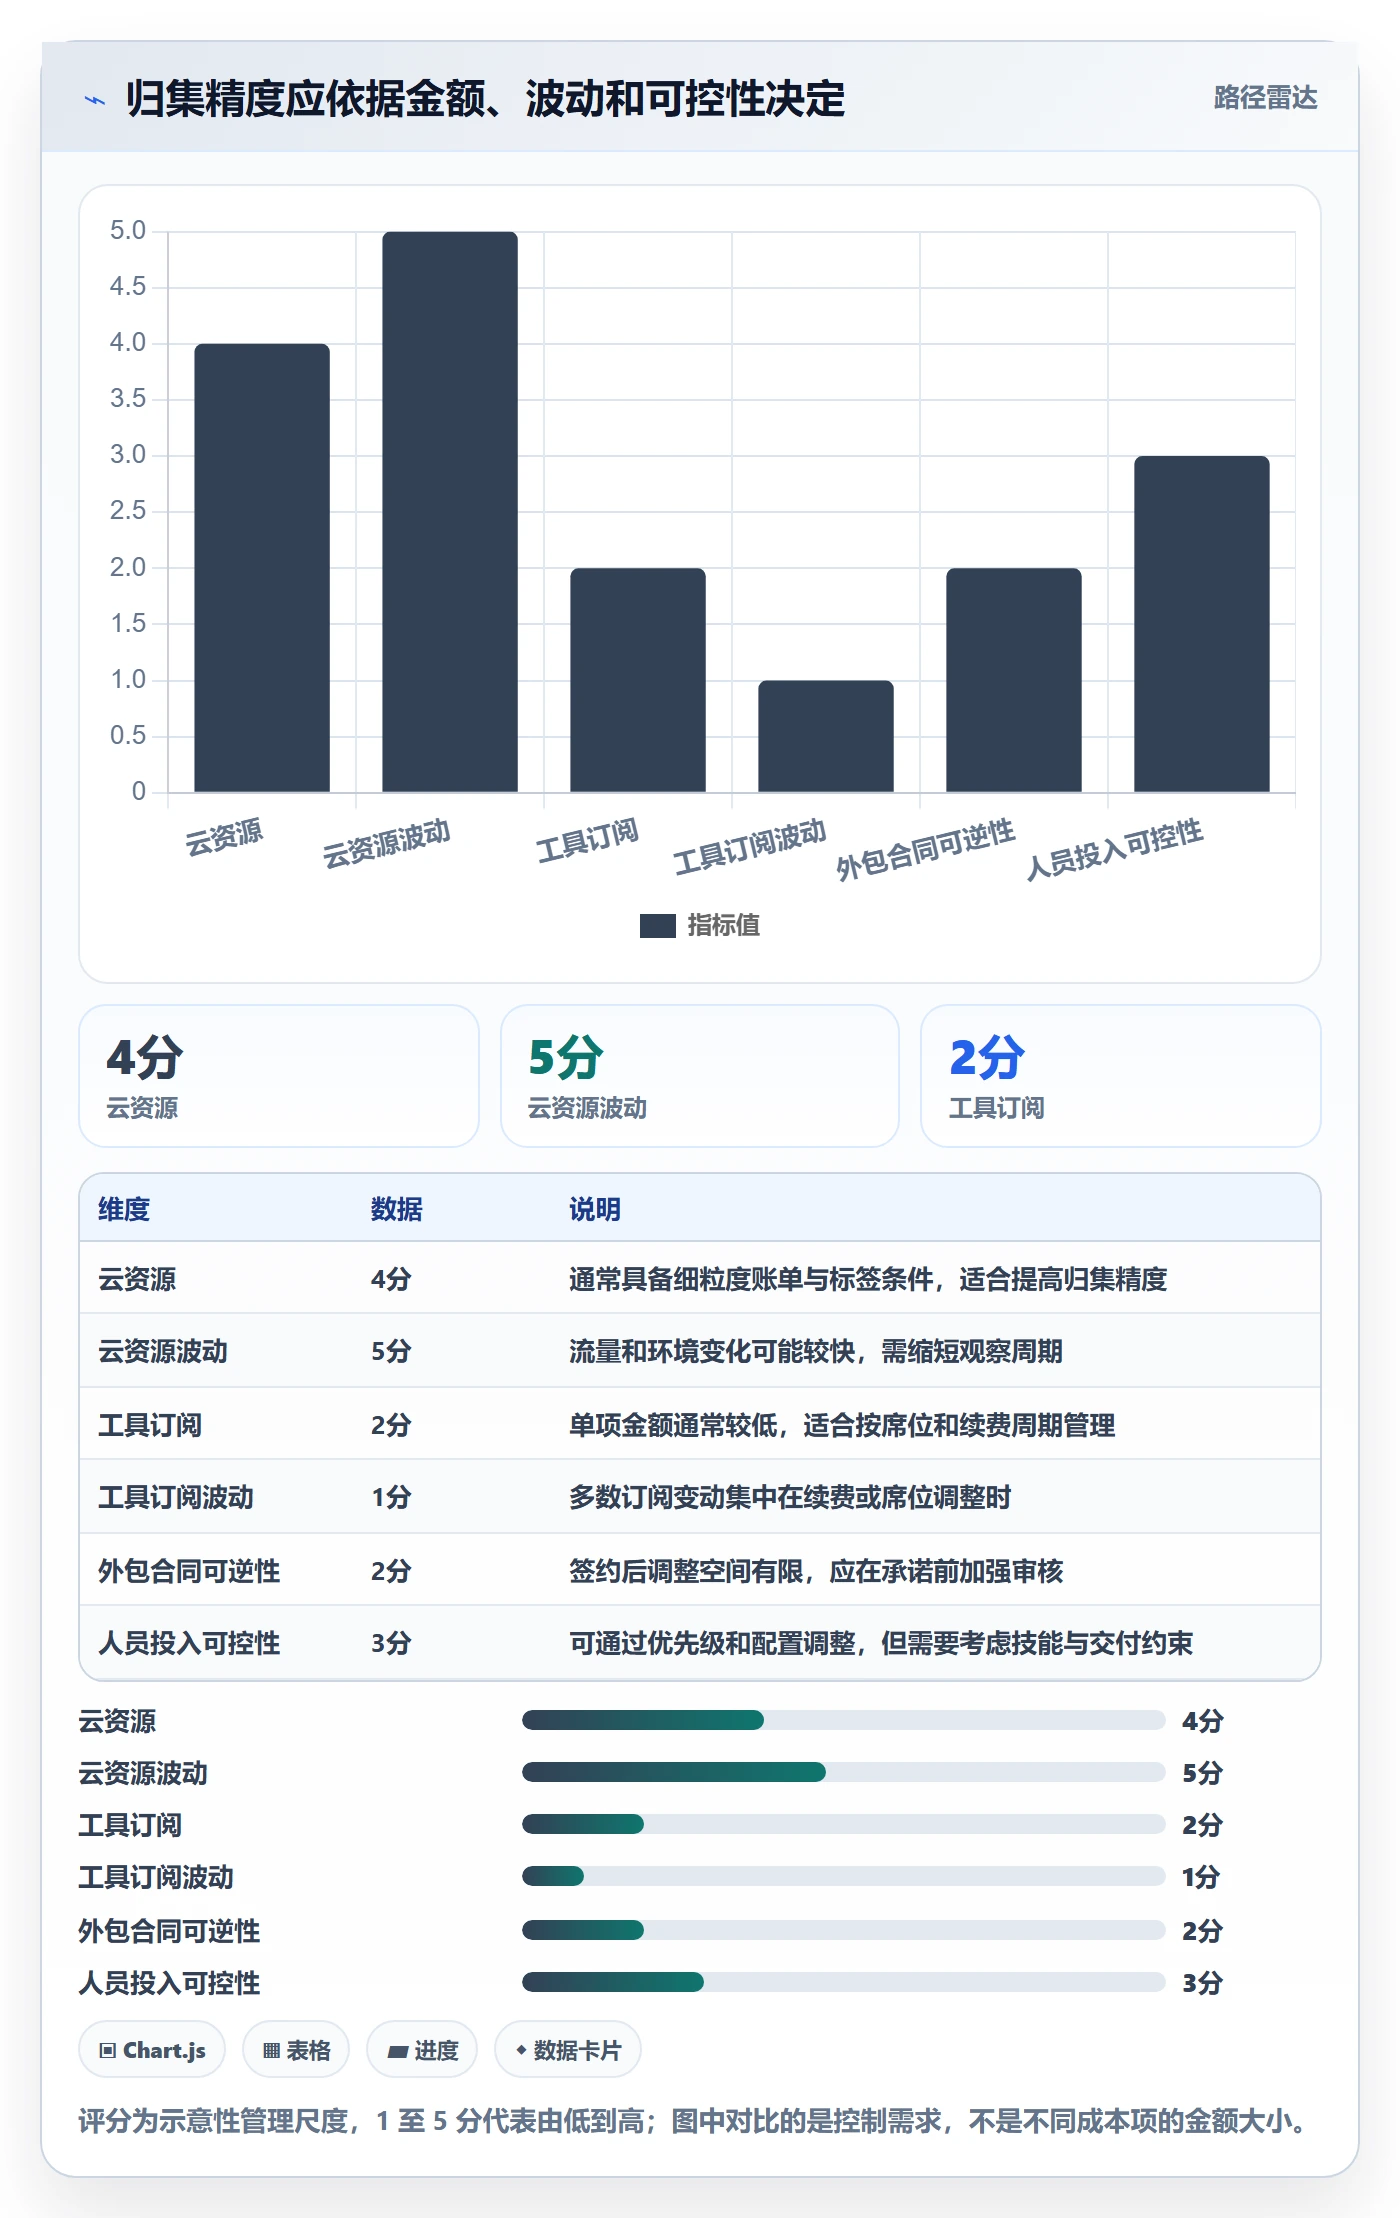The image size is (1400, 2218).
Task: Open the 5分 云资源波动 data card
Action: coord(700,1076)
